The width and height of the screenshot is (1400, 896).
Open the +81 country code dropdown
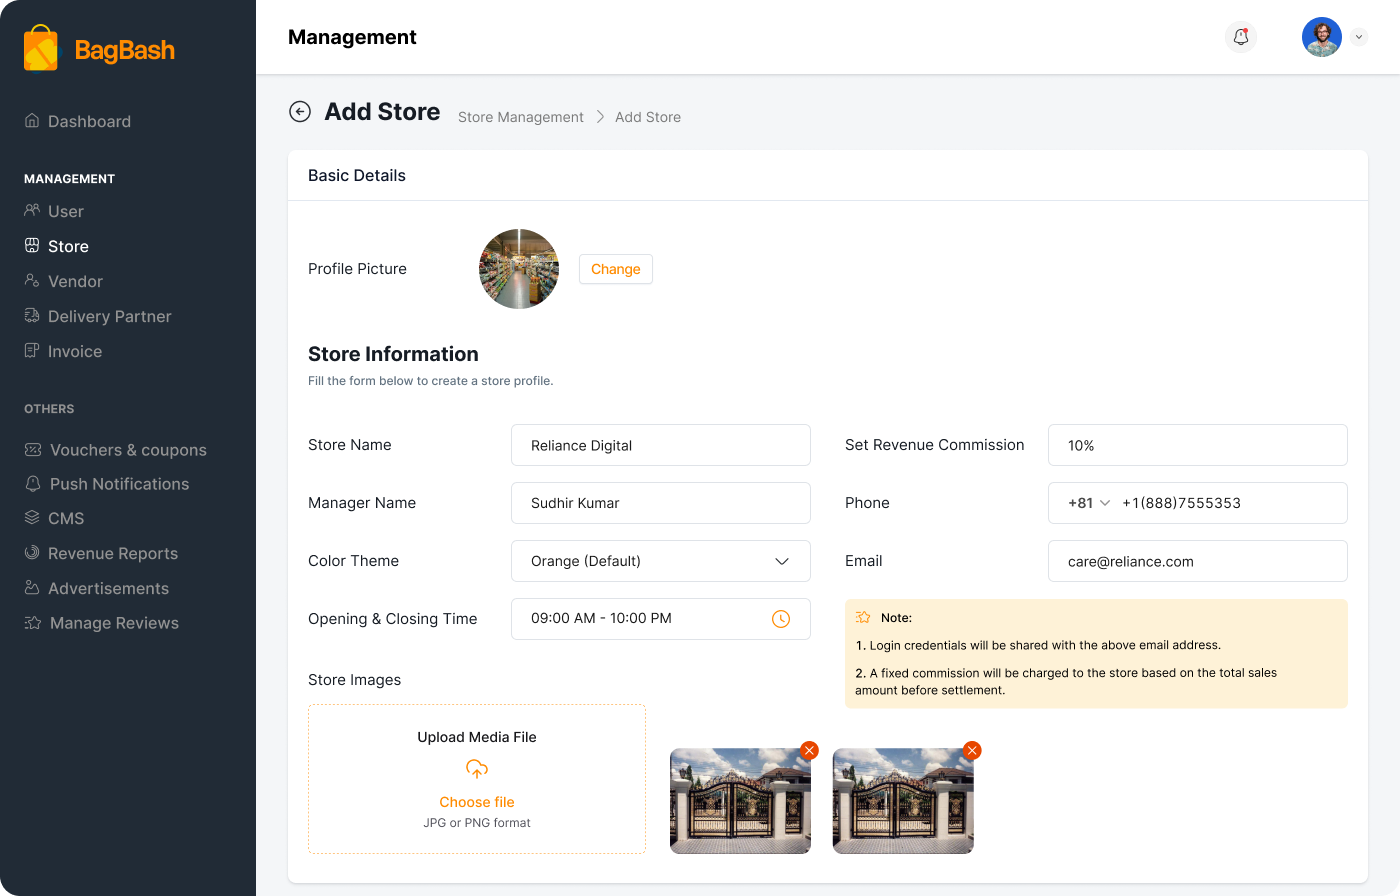pos(1089,503)
